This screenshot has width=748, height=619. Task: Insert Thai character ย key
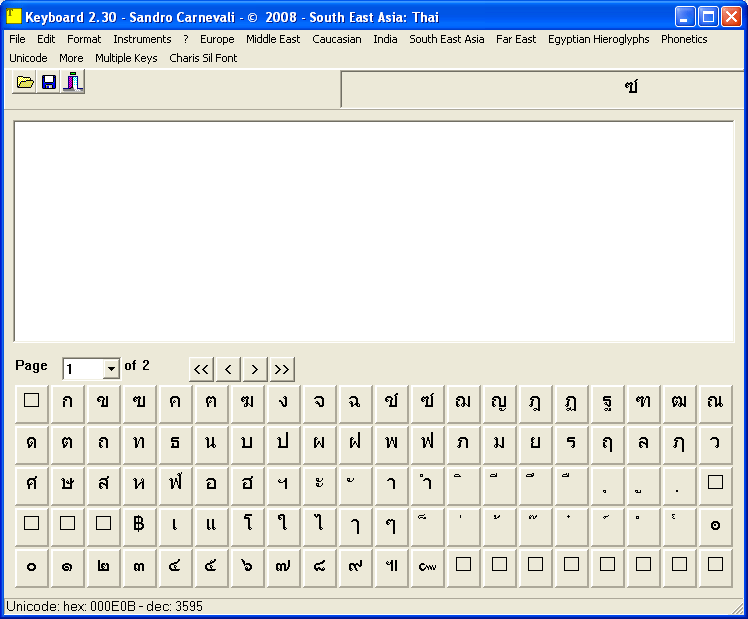(x=535, y=445)
